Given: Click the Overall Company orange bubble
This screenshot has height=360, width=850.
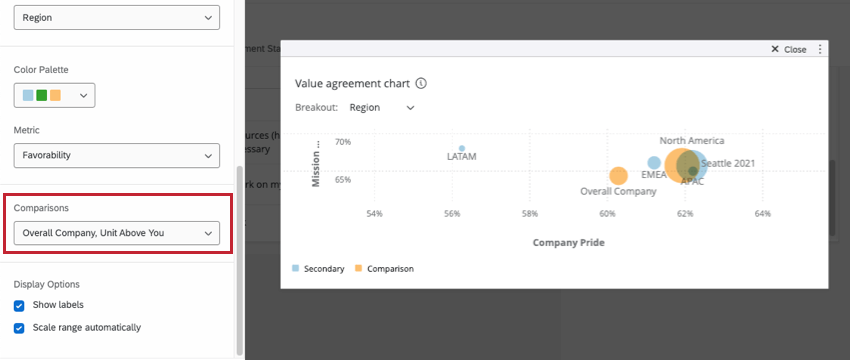Looking at the screenshot, I should click(618, 176).
